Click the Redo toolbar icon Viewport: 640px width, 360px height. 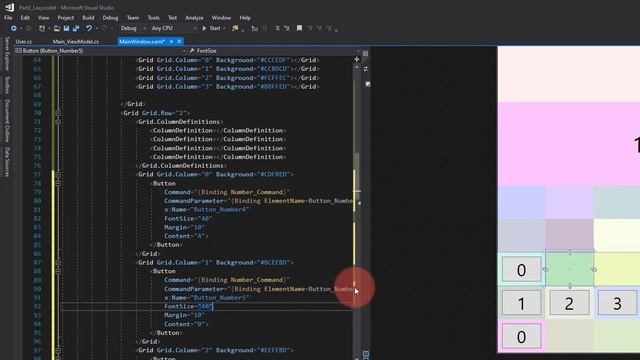pos(104,28)
